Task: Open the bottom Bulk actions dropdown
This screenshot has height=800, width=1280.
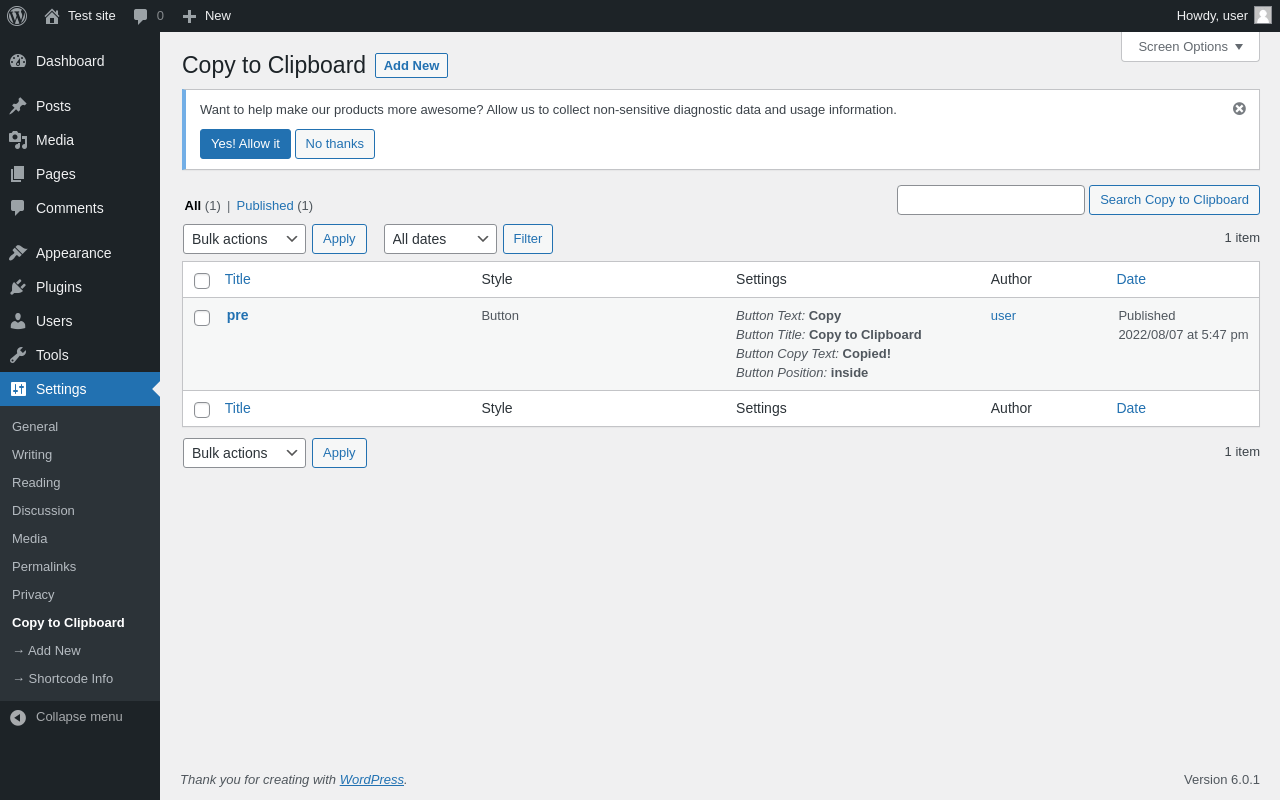Action: [244, 453]
